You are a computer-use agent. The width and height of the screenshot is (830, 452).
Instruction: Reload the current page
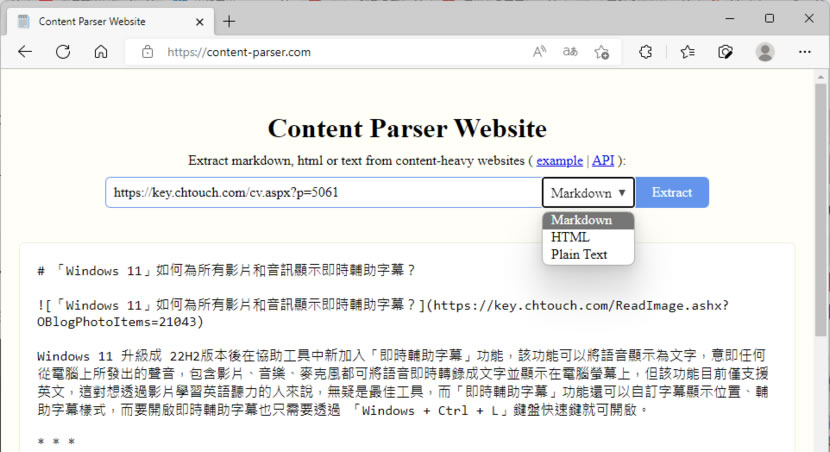pyautogui.click(x=63, y=52)
